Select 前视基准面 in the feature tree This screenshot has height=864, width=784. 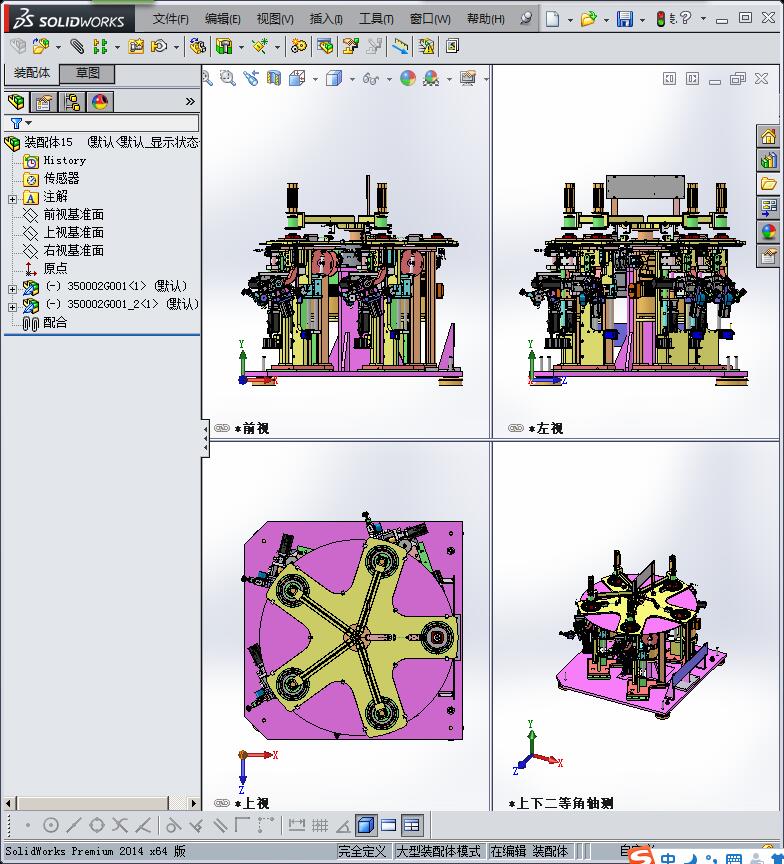point(73,214)
